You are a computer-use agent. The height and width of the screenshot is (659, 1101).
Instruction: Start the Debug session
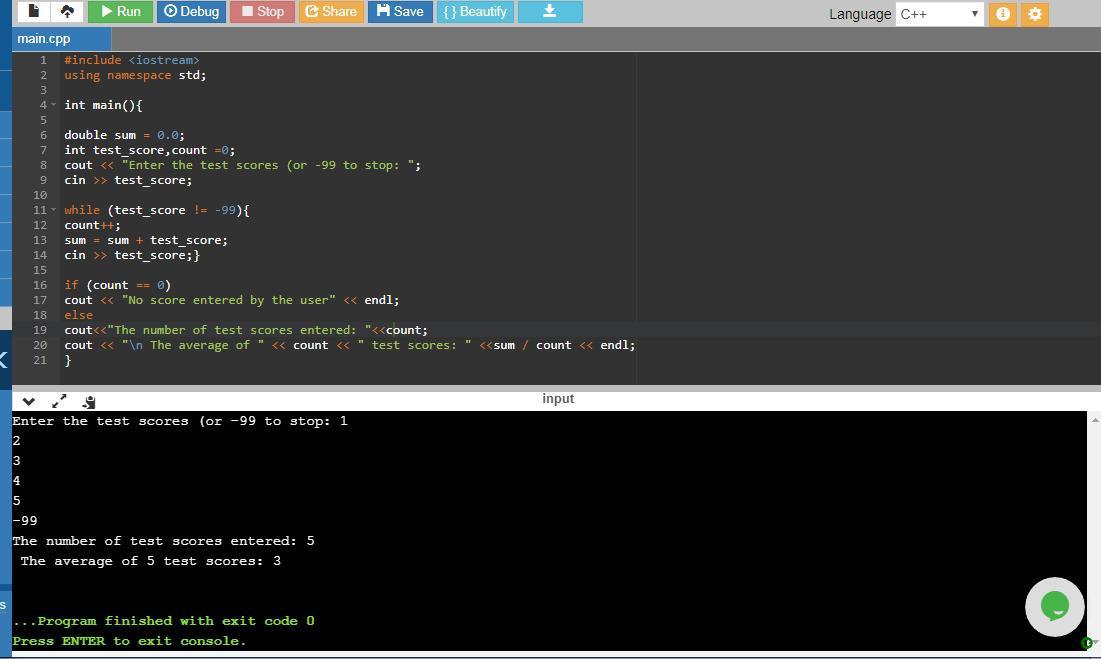(x=191, y=12)
